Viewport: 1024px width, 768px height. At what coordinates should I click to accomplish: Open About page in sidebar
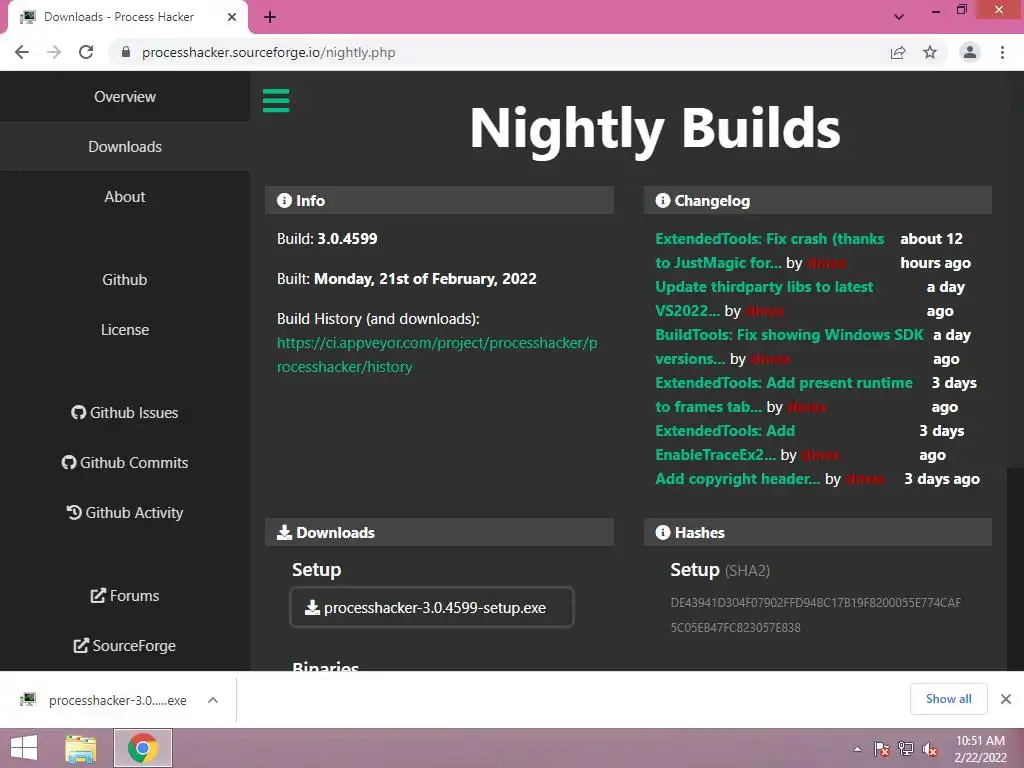125,197
